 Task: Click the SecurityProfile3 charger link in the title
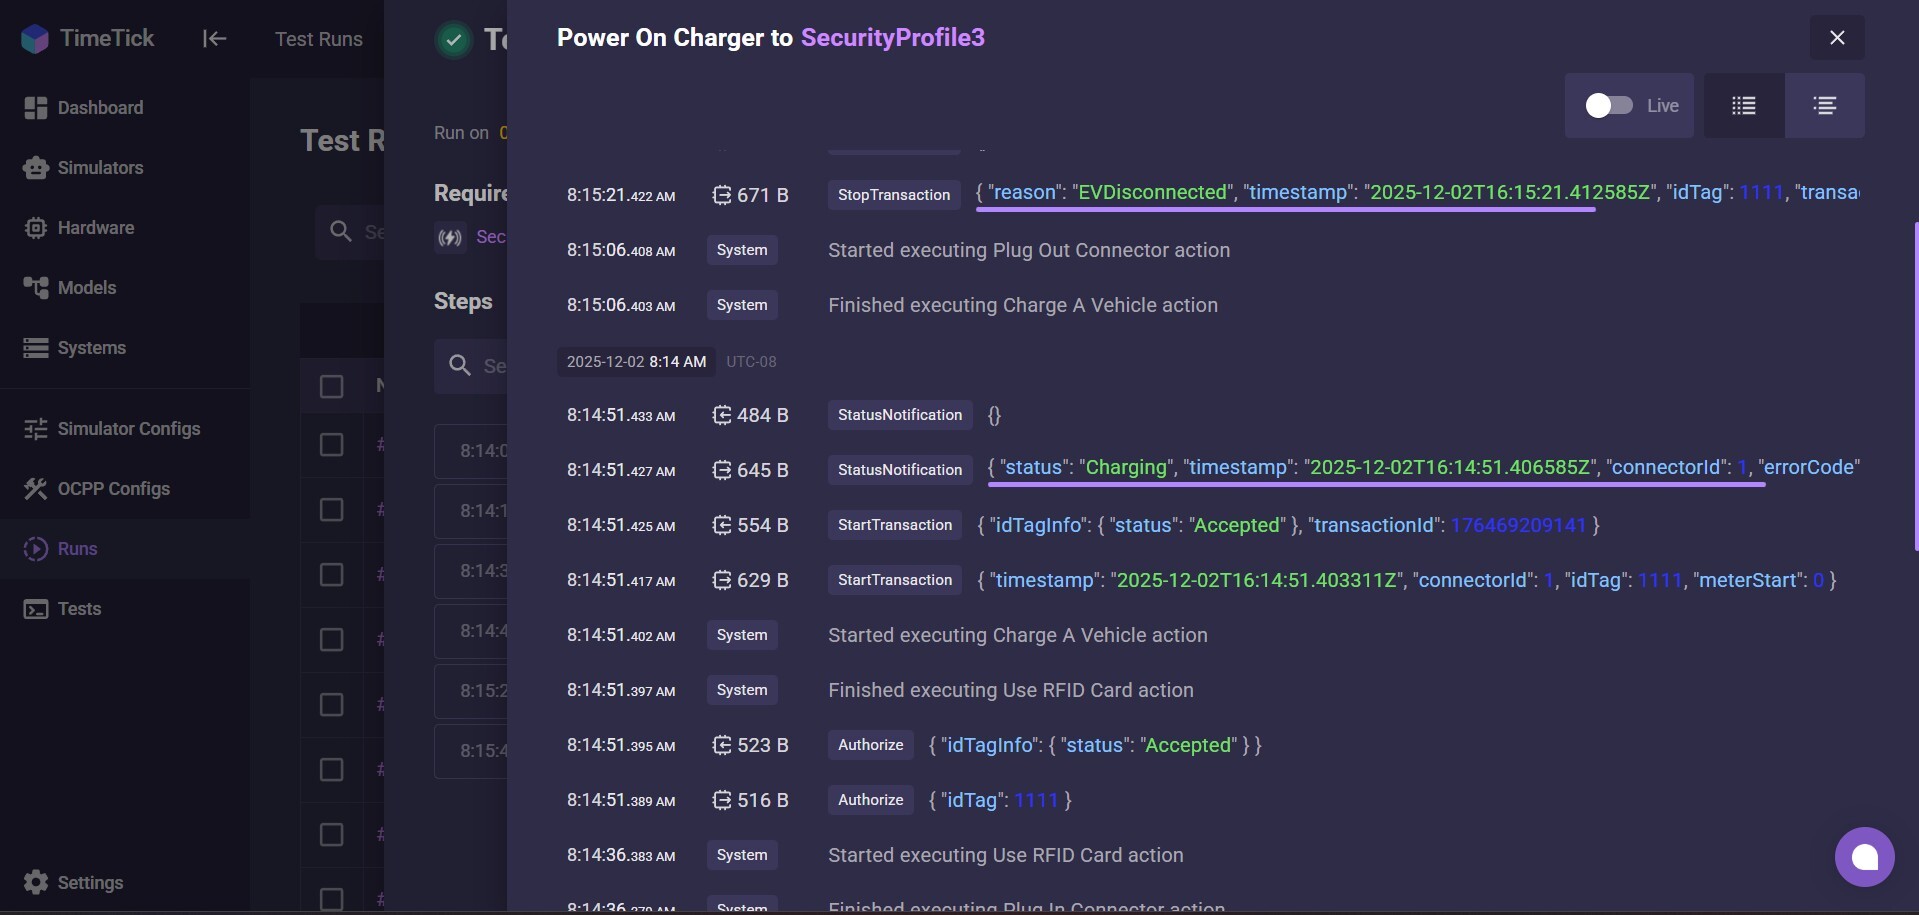[893, 37]
